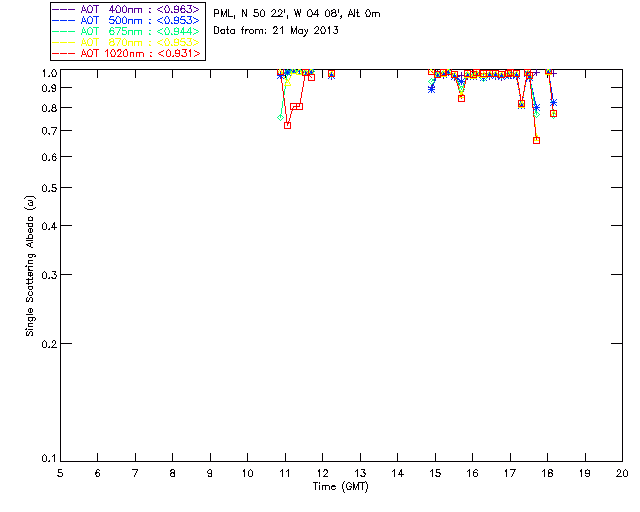Click the AOT 870nm legend entry
The height and width of the screenshot is (512, 640).
coord(126,42)
